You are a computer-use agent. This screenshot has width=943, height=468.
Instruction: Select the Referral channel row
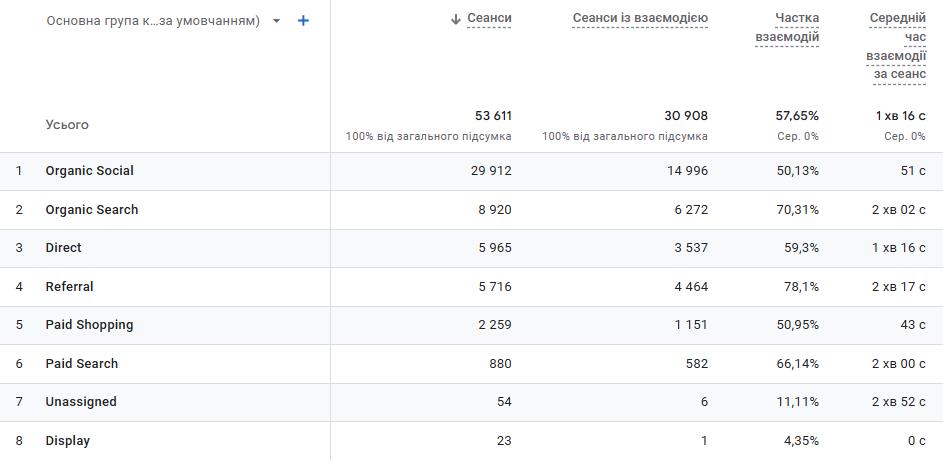pos(69,287)
